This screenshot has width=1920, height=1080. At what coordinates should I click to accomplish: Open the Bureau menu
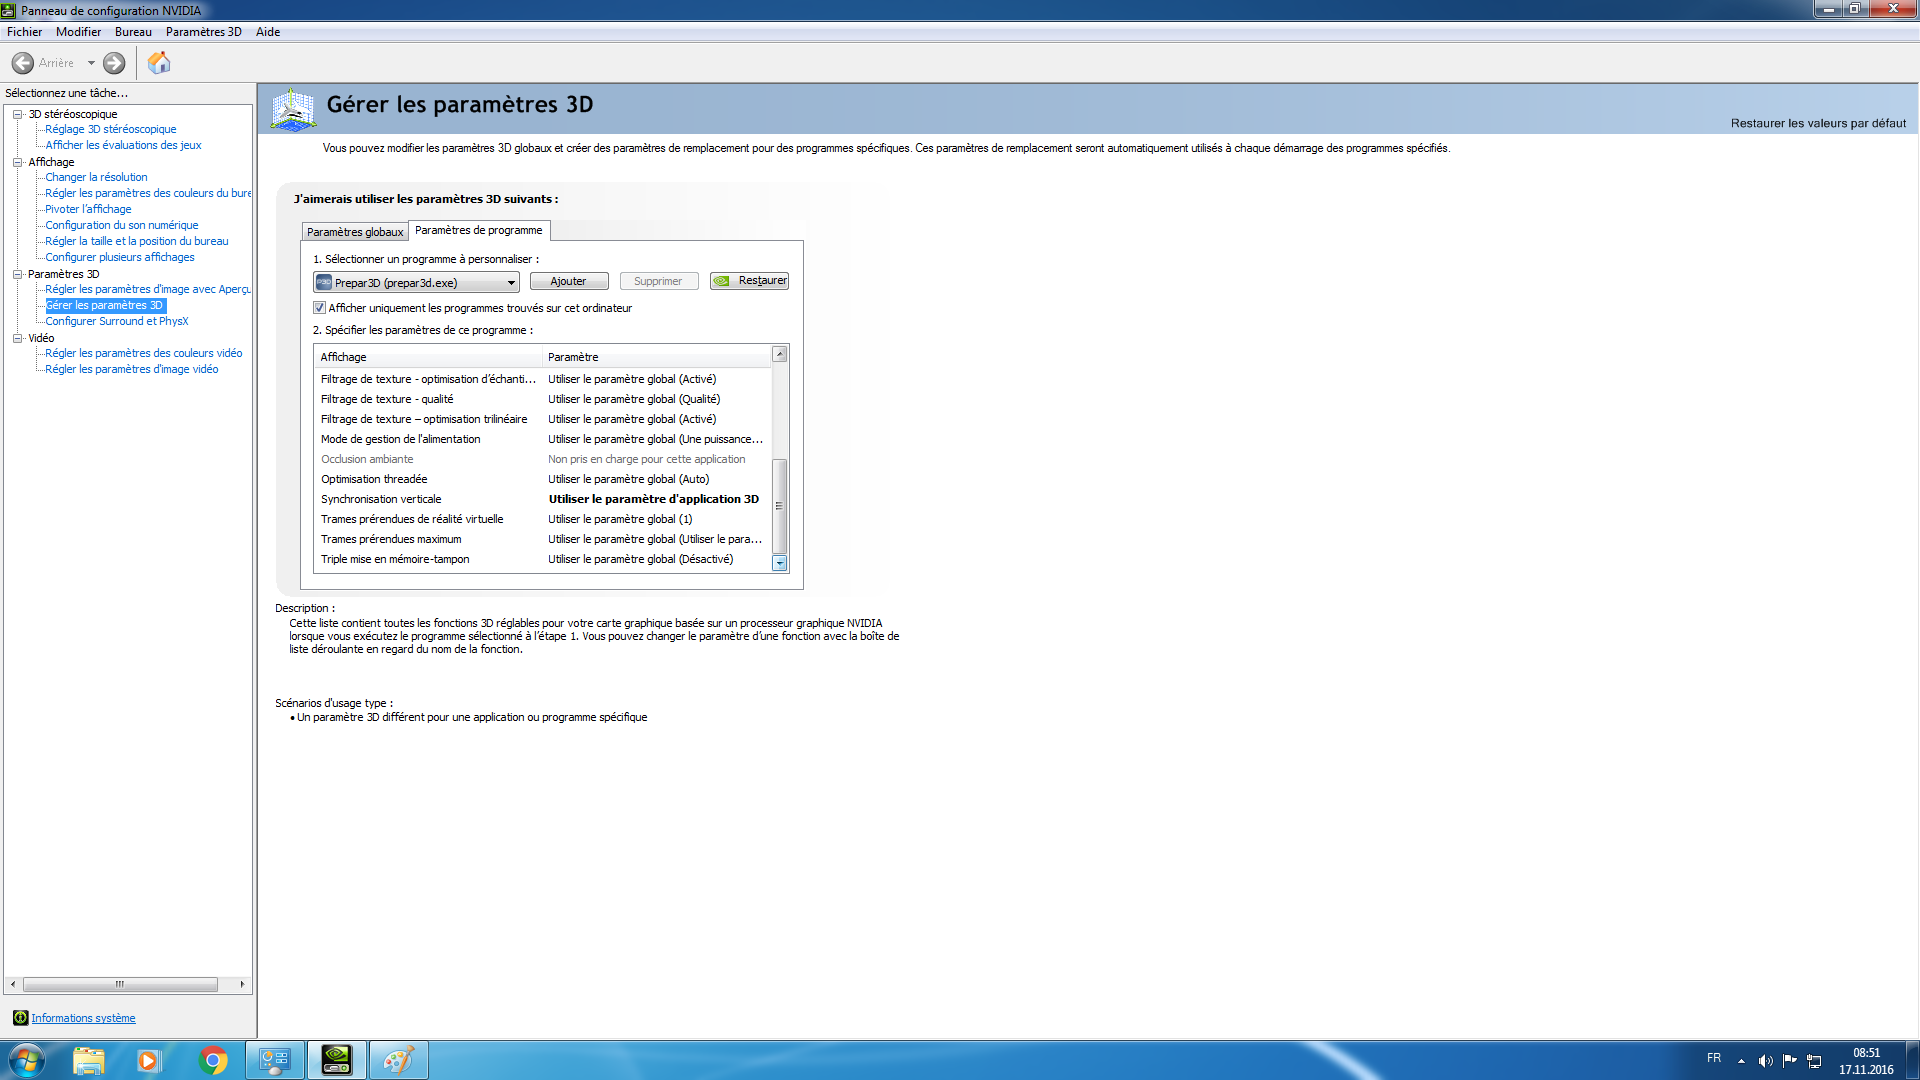tap(133, 32)
